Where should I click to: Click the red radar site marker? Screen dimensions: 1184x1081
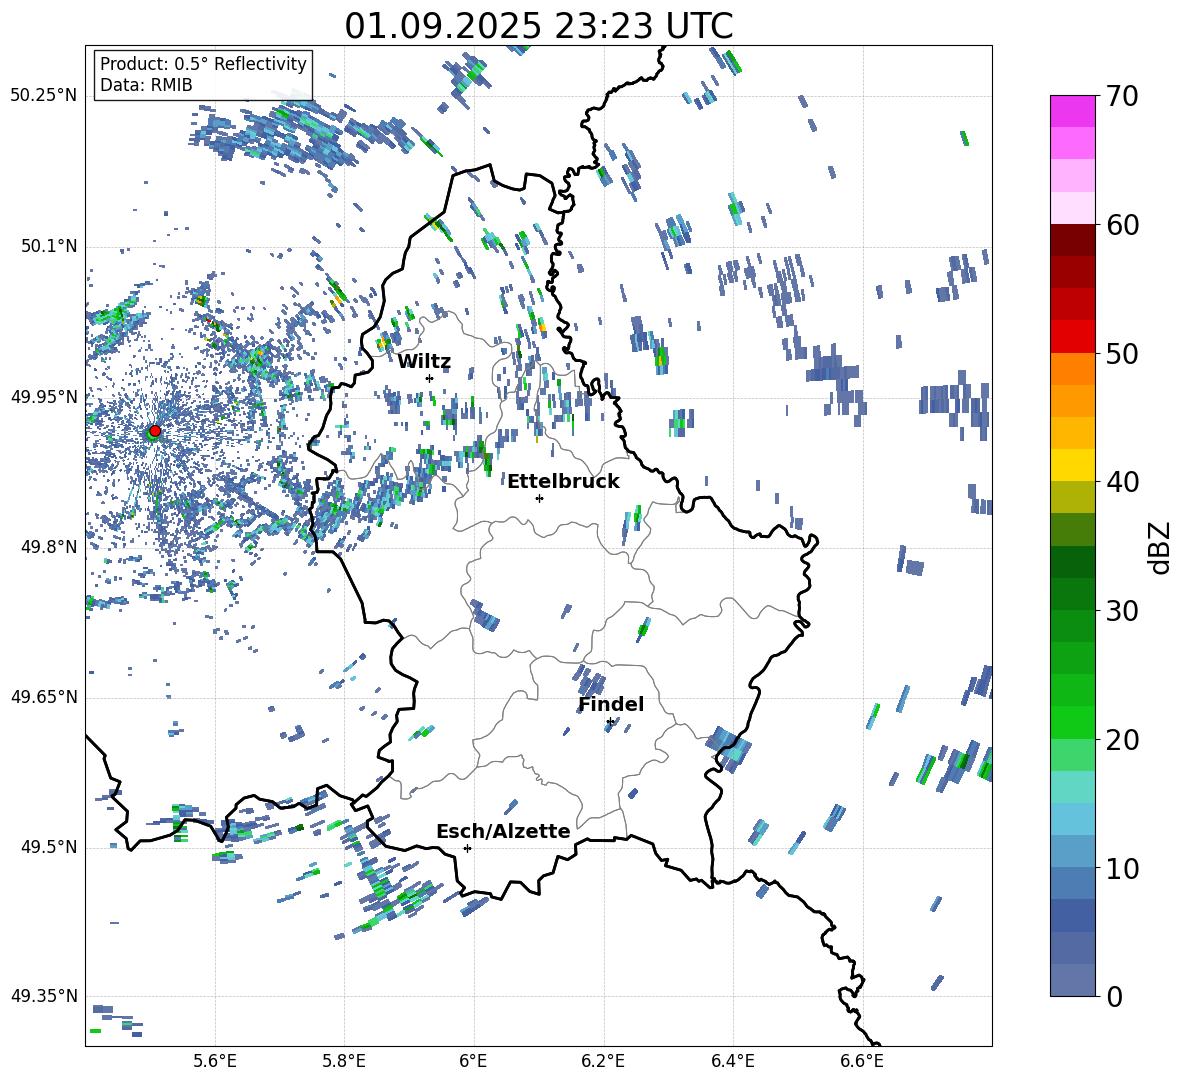[x=155, y=430]
